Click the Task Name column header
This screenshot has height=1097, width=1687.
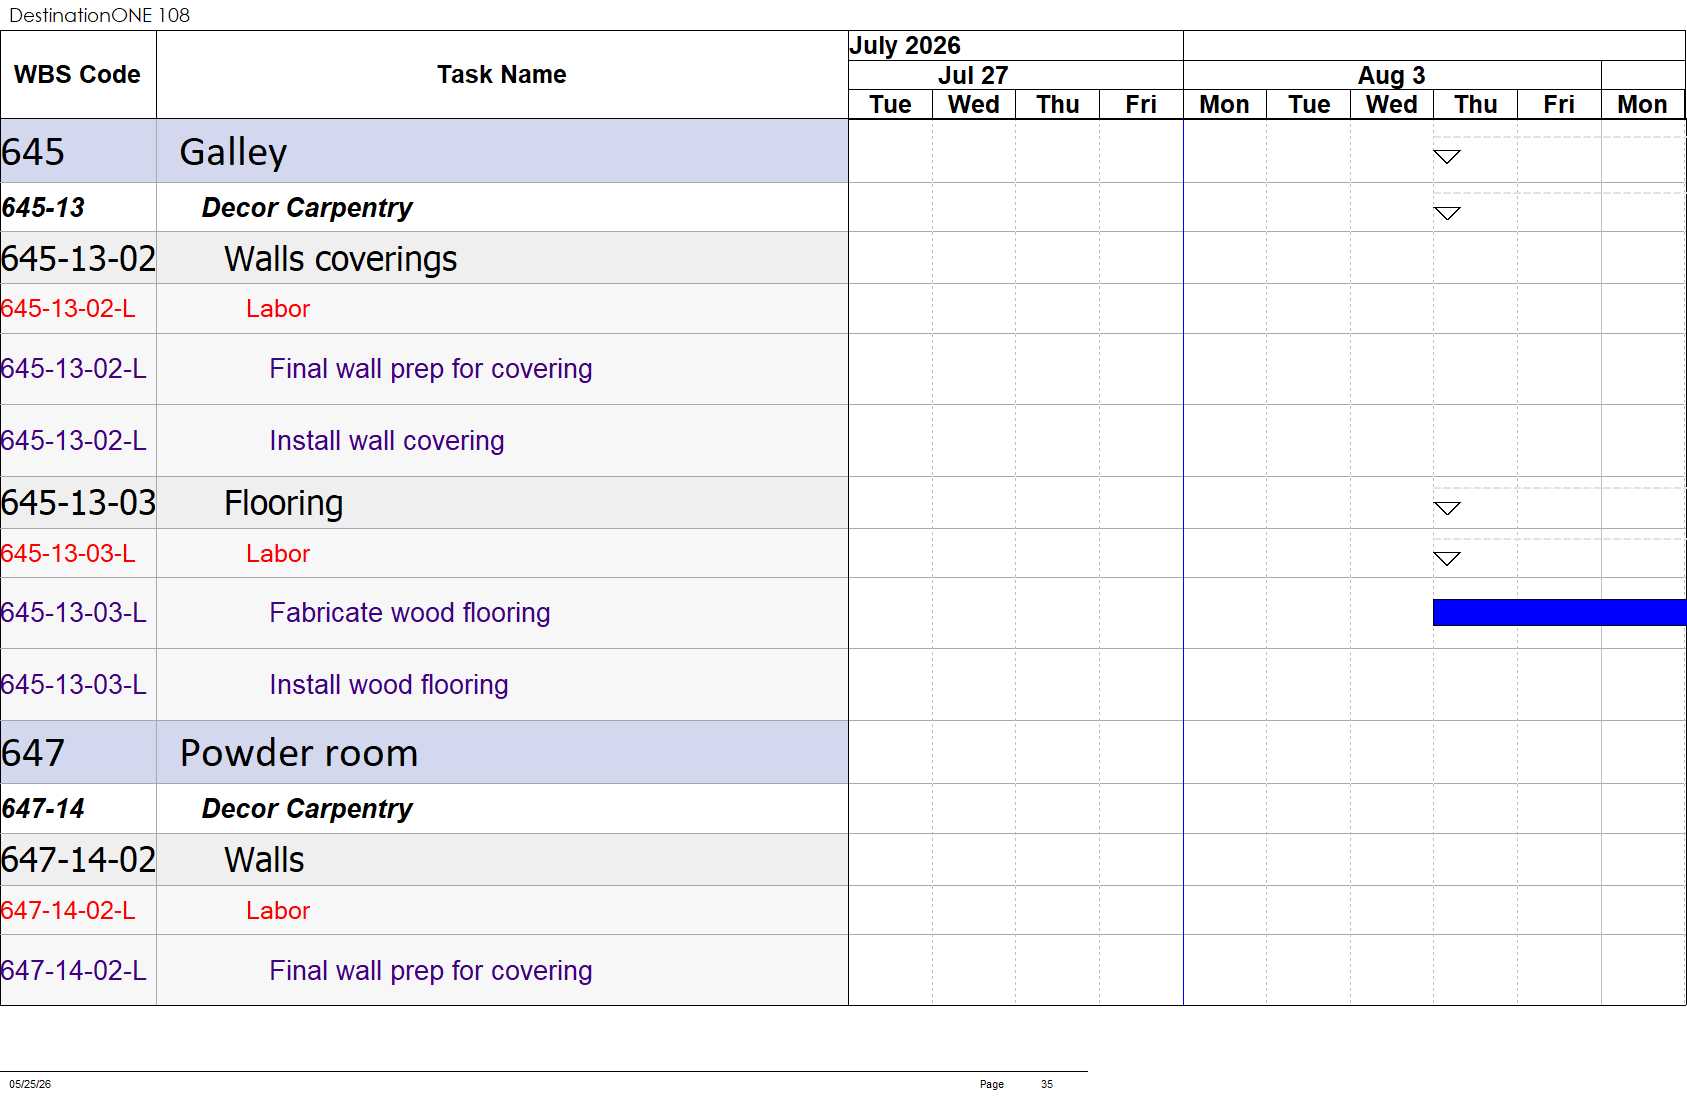[502, 75]
